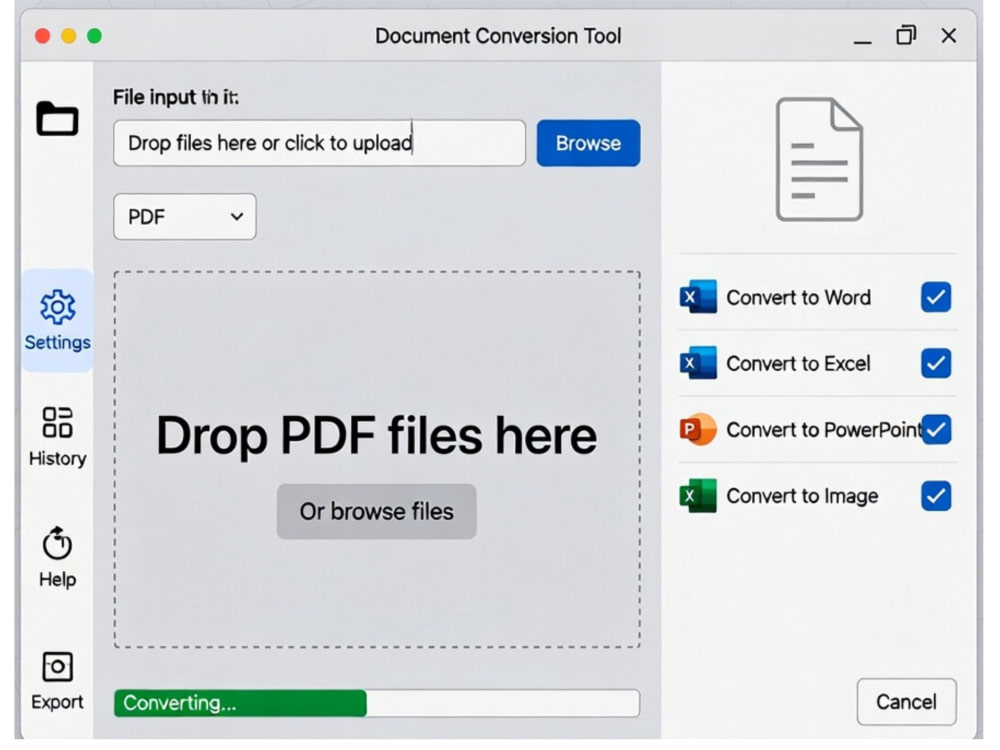Screen dimensions: 1000x750
Task: Click the Document Conversion Tool title
Action: (x=498, y=36)
